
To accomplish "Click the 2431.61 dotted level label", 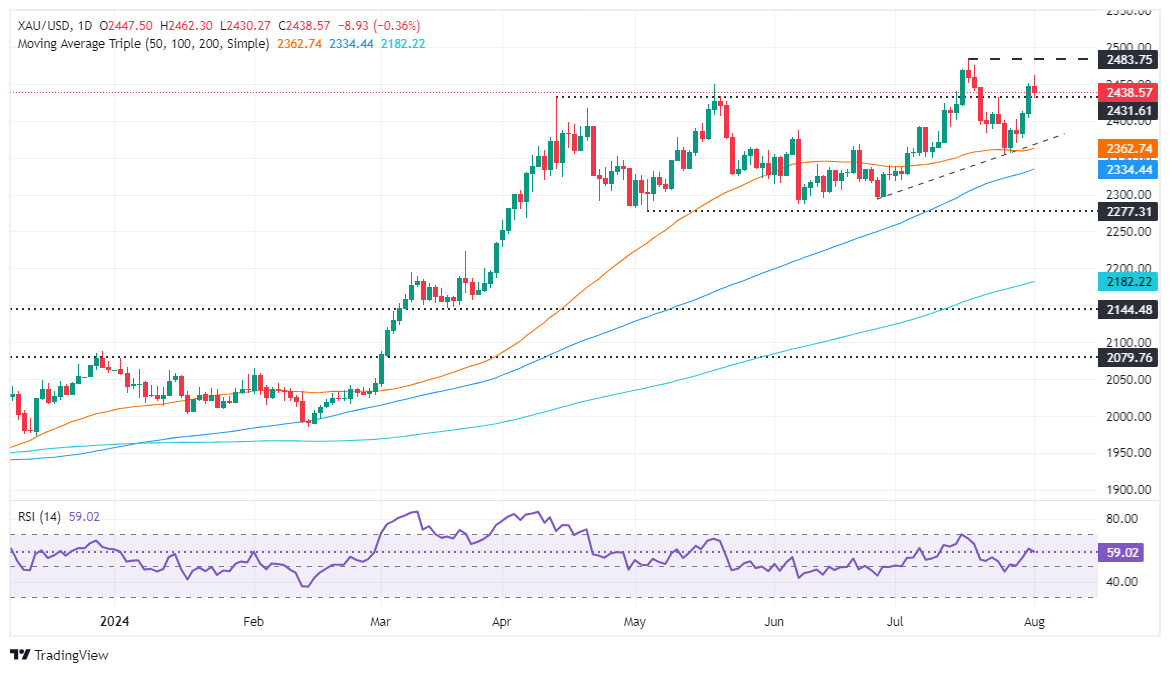I will [x=1127, y=110].
